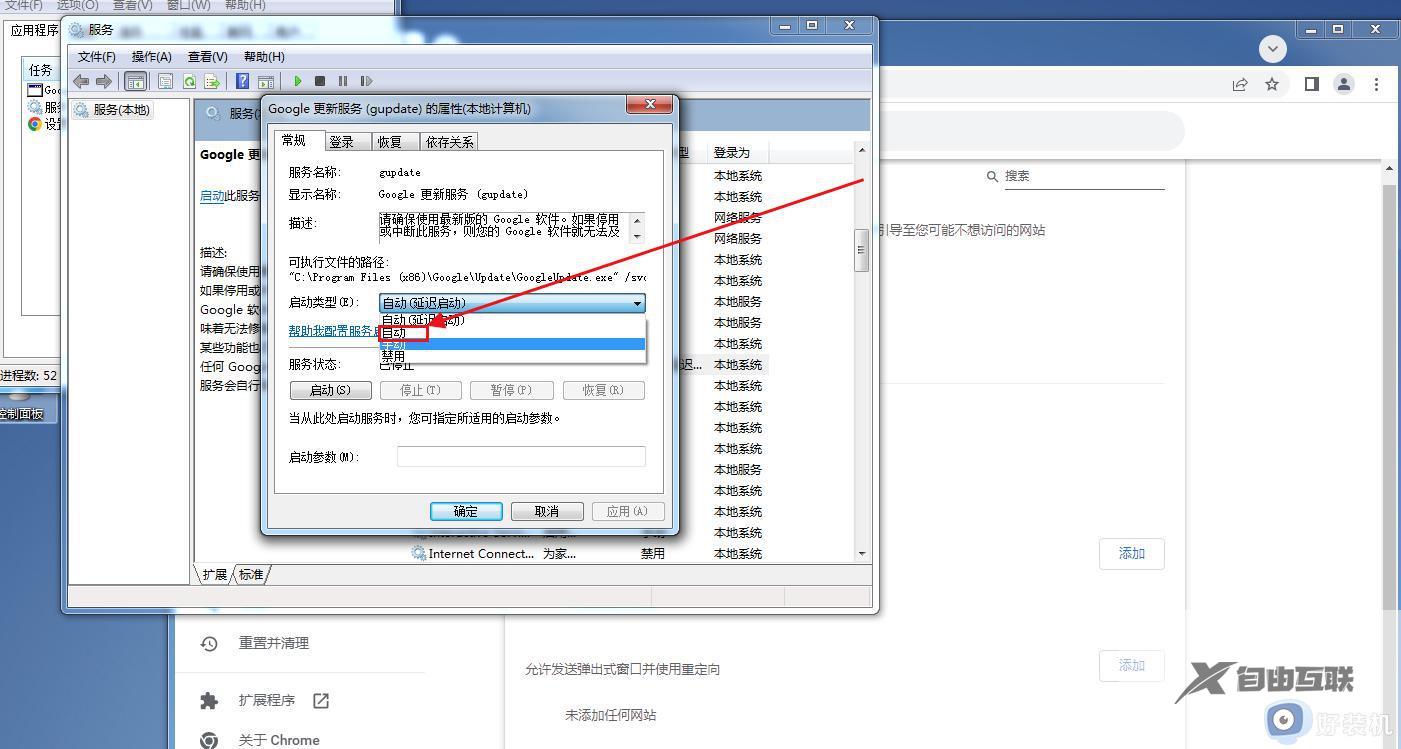Screen dimensions: 1401x749
Task: Switch to the 恢复 (Recovery) tab
Action: 395,142
